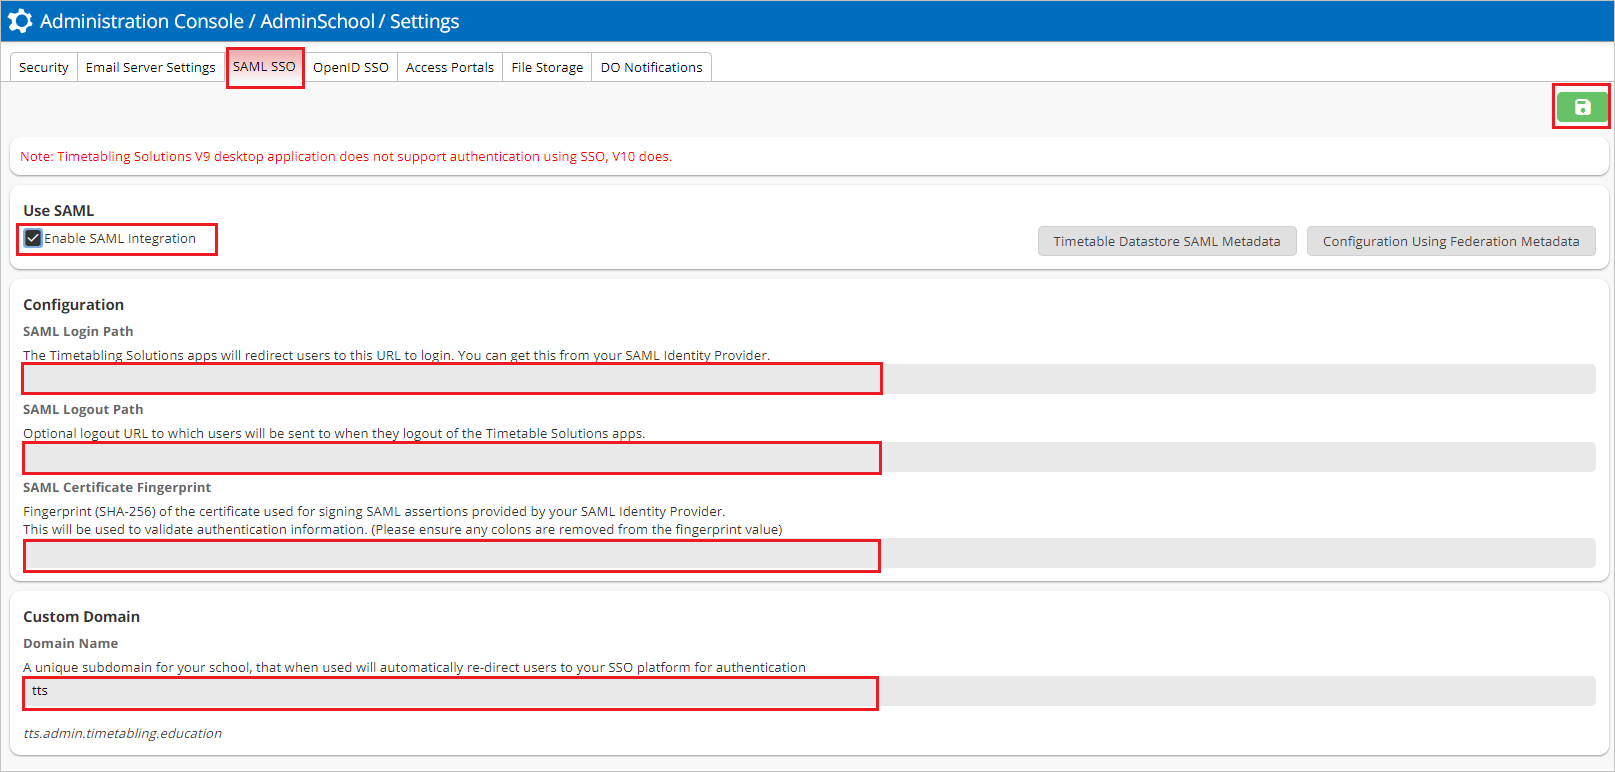The height and width of the screenshot is (772, 1615).
Task: Focus the SAML Logout Path field
Action: click(809, 457)
